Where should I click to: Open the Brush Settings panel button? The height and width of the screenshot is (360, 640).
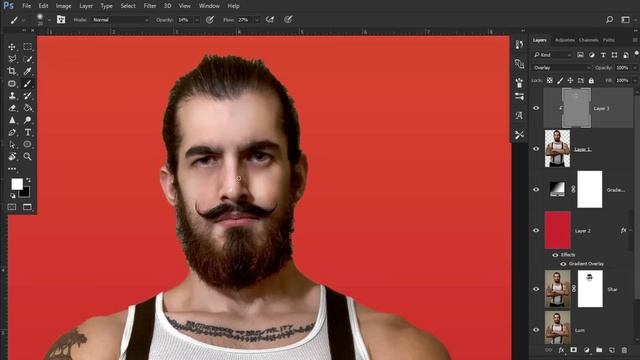coord(61,20)
